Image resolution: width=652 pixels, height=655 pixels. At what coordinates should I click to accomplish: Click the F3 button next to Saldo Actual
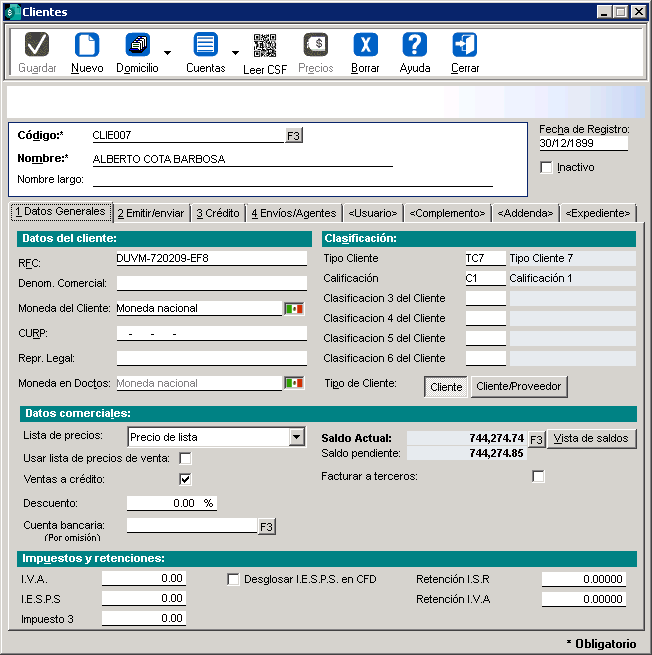click(x=536, y=439)
